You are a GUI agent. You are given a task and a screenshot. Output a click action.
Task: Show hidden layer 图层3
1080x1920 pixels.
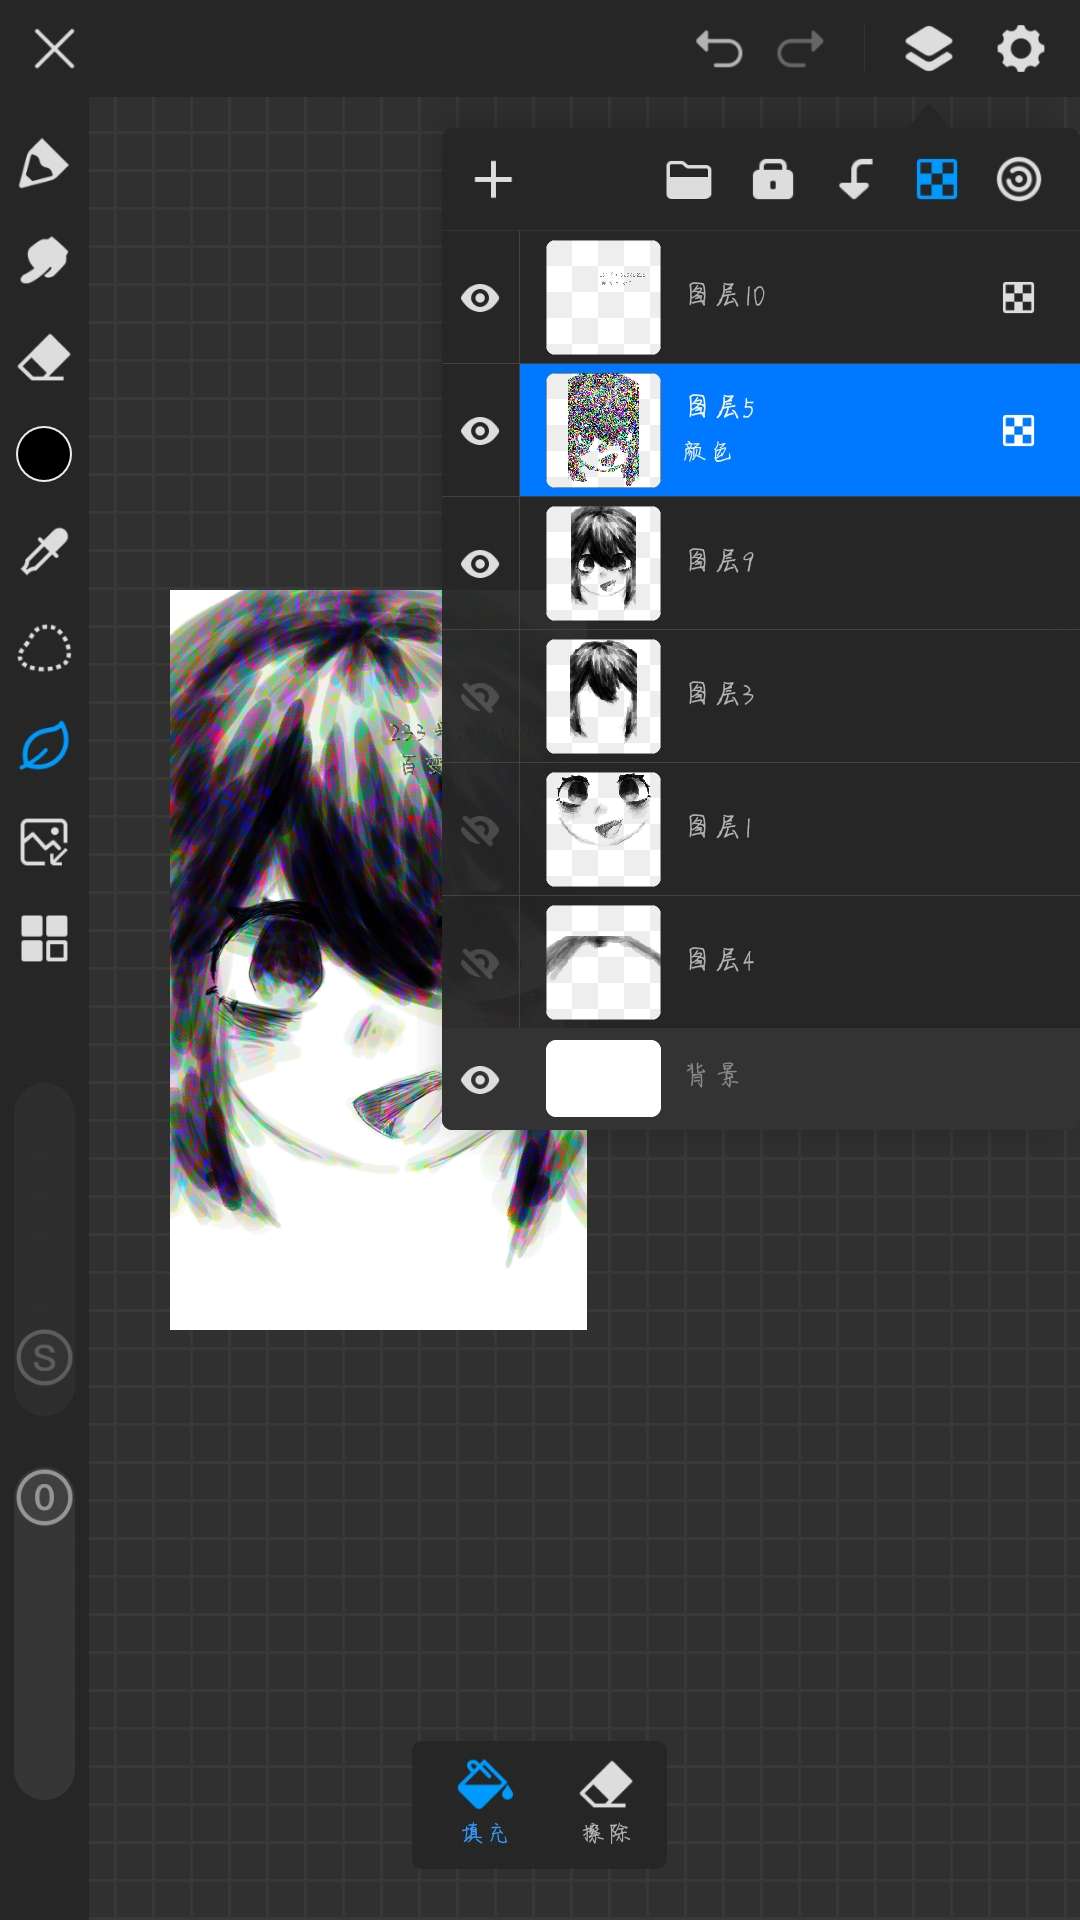(480, 697)
